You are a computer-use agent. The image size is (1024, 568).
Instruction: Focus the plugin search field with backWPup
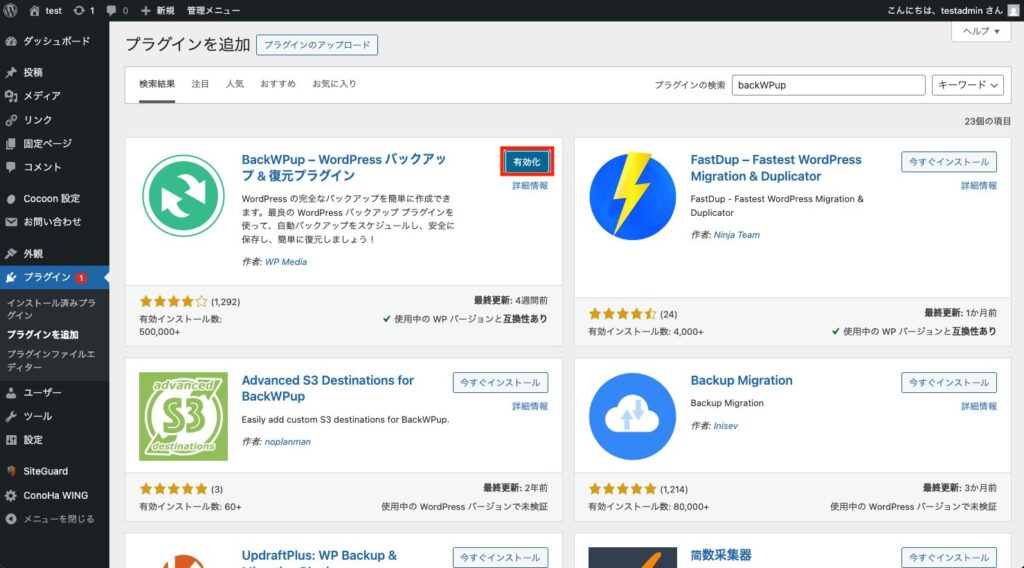tap(828, 85)
